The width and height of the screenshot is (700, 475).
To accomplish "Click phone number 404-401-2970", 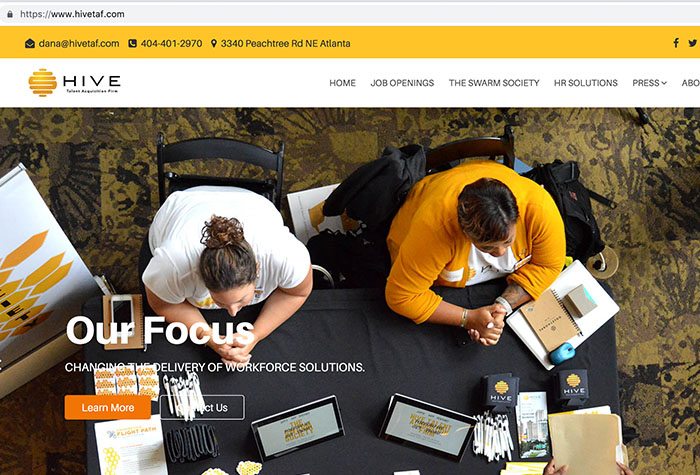I will [x=171, y=43].
